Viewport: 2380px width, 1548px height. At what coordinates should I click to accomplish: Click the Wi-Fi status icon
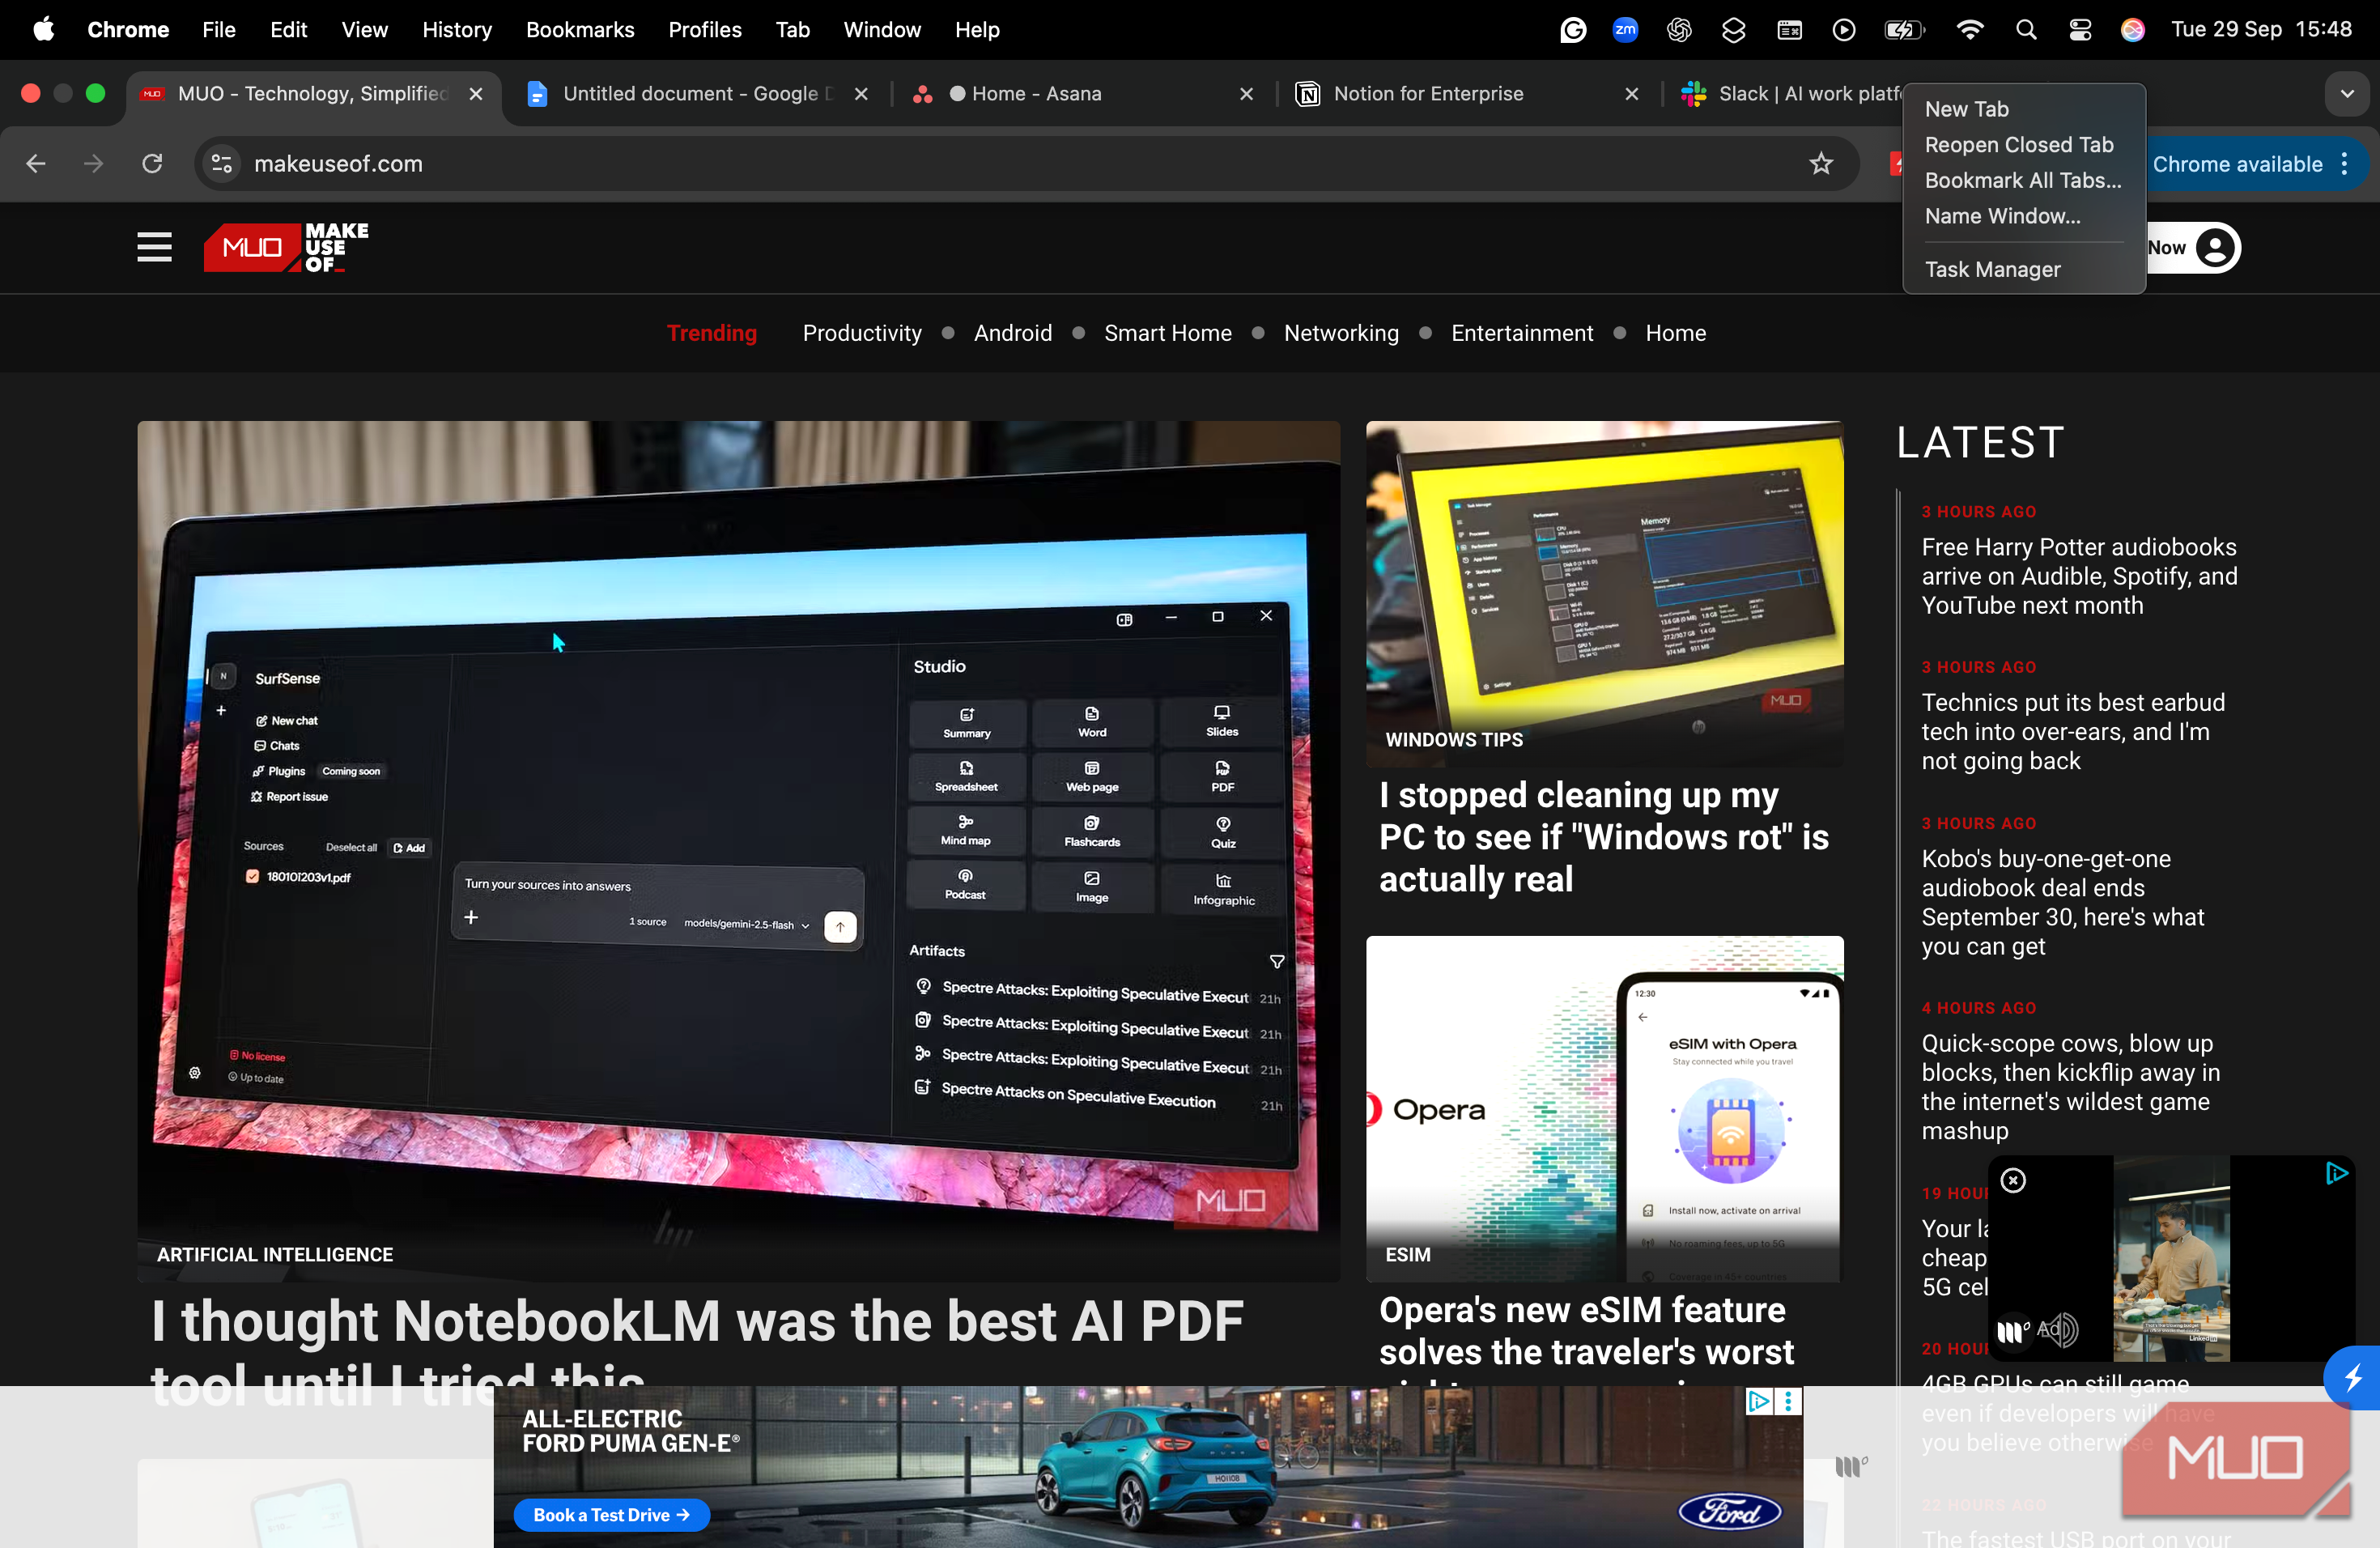1969,30
